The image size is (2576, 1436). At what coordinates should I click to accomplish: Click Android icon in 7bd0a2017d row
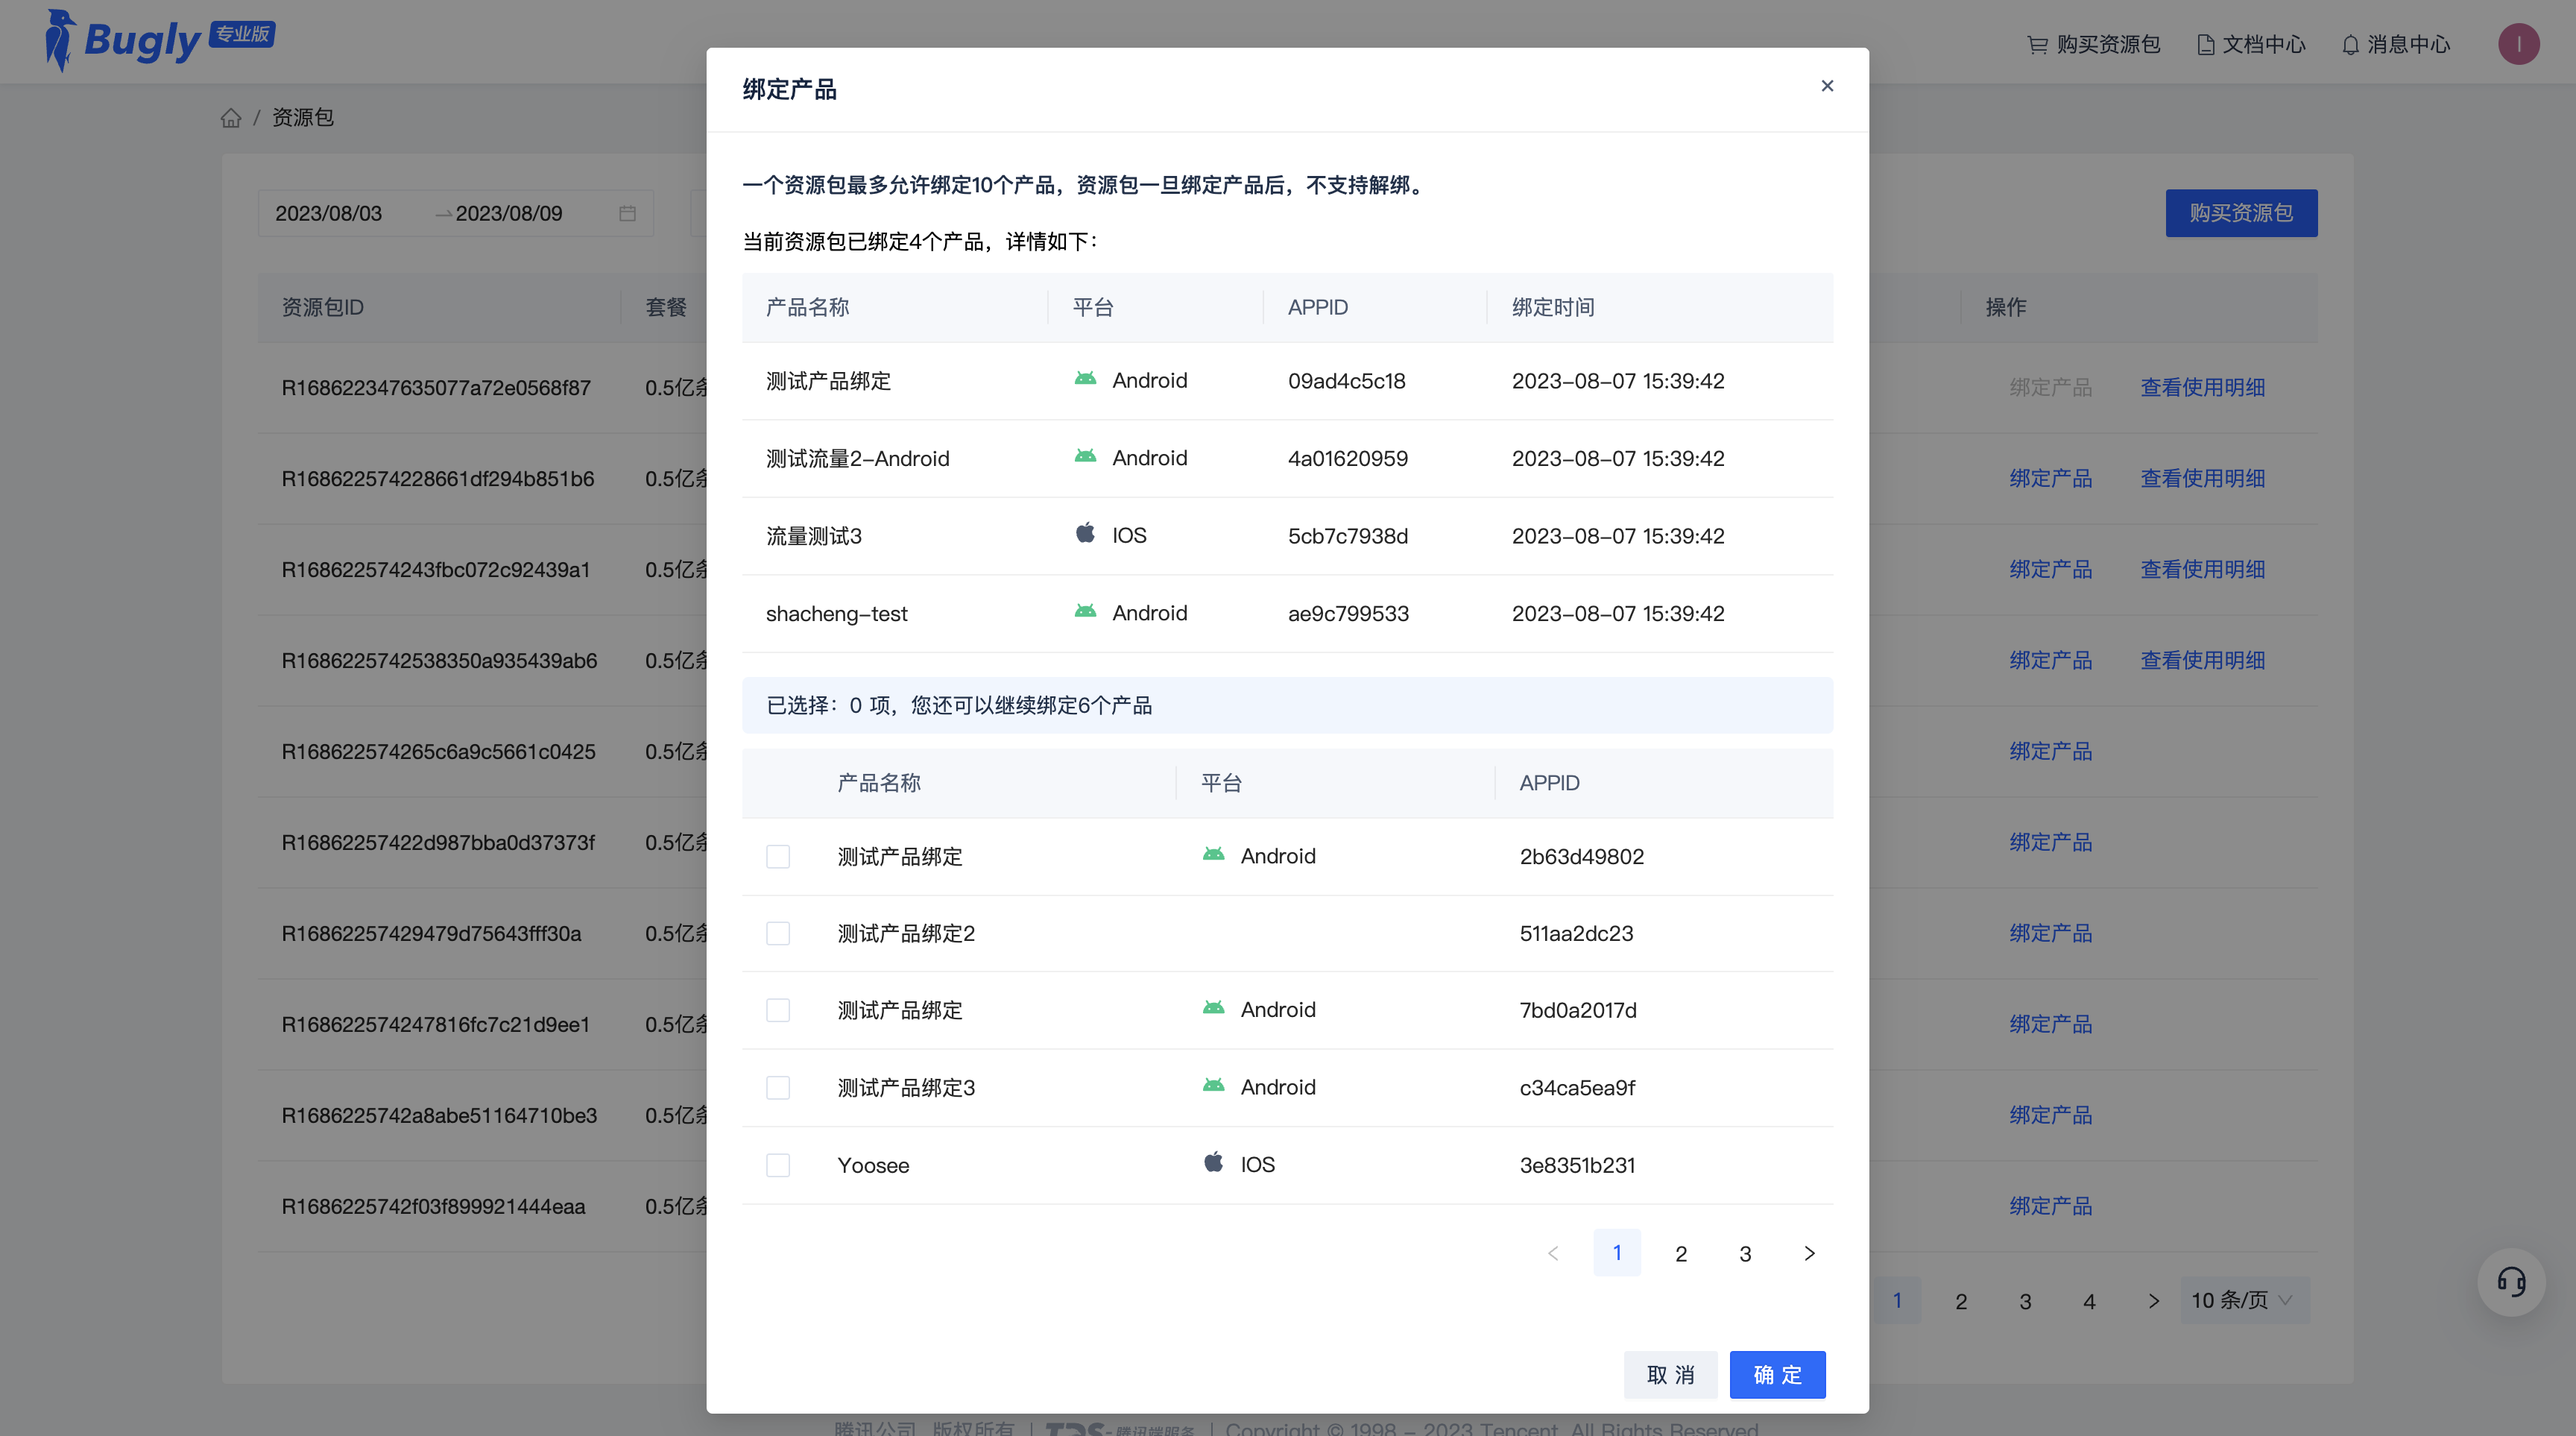tap(1213, 1008)
